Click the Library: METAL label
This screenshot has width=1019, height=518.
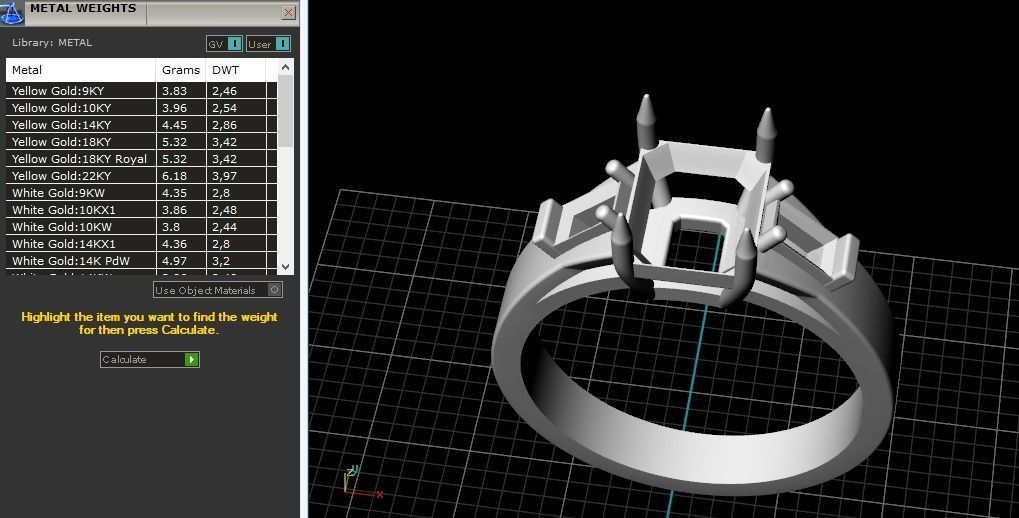(52, 43)
